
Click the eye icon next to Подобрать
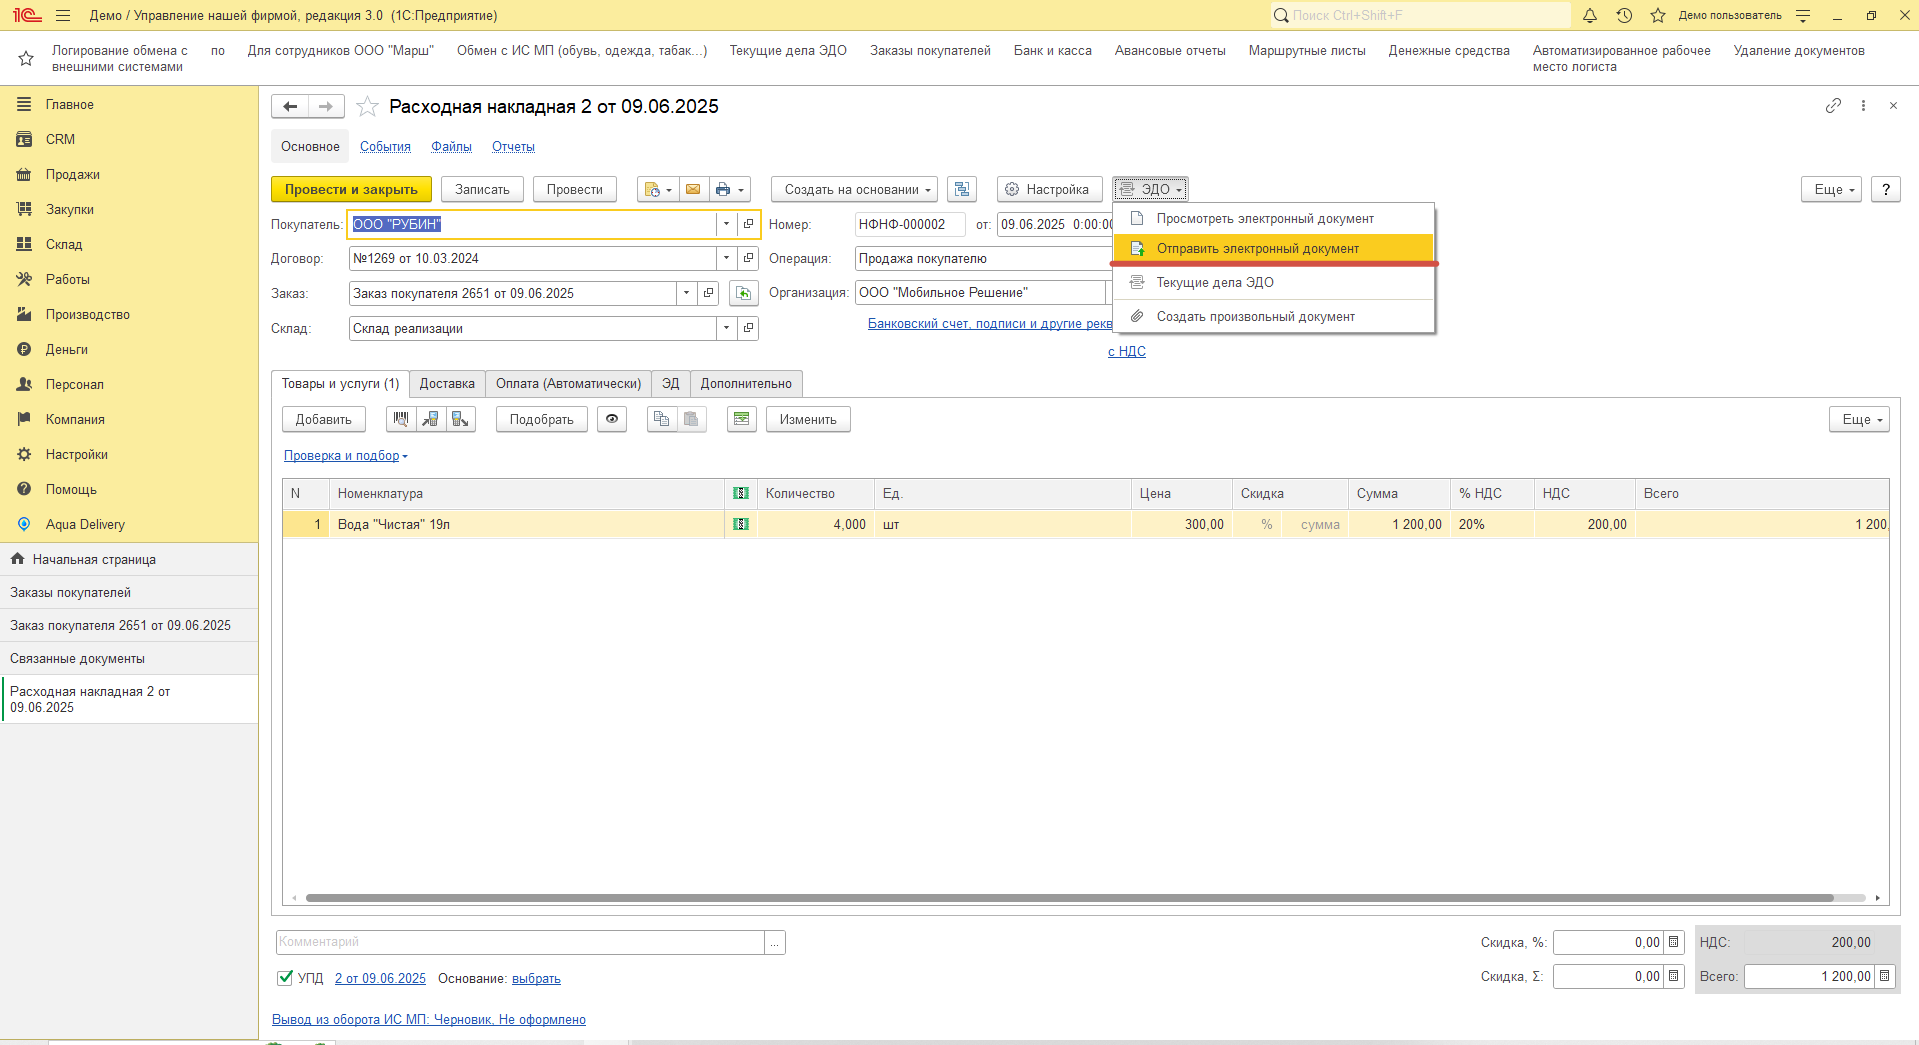(x=612, y=419)
